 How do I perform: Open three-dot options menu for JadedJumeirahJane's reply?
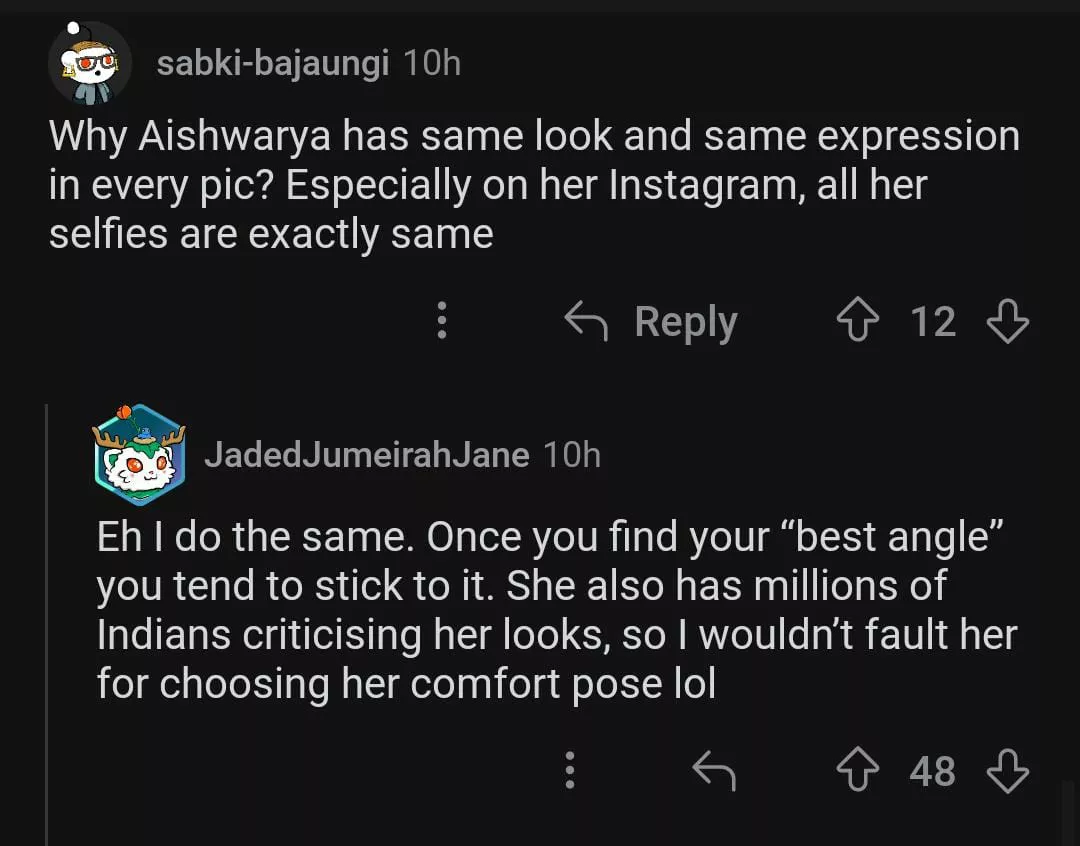tap(569, 771)
